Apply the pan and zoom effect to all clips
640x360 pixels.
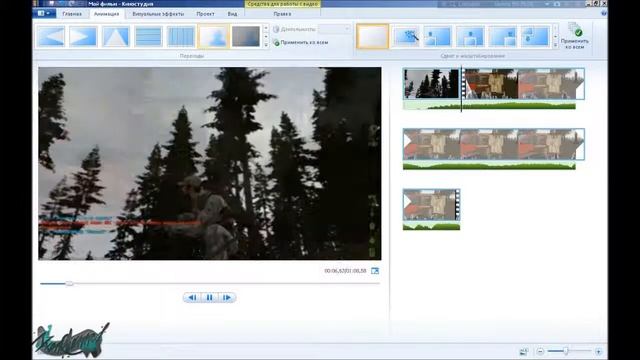[x=574, y=36]
